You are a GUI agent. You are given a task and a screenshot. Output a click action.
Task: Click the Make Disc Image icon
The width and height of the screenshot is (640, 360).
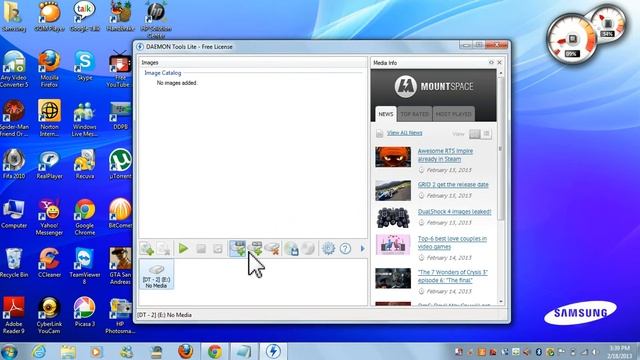[291, 248]
